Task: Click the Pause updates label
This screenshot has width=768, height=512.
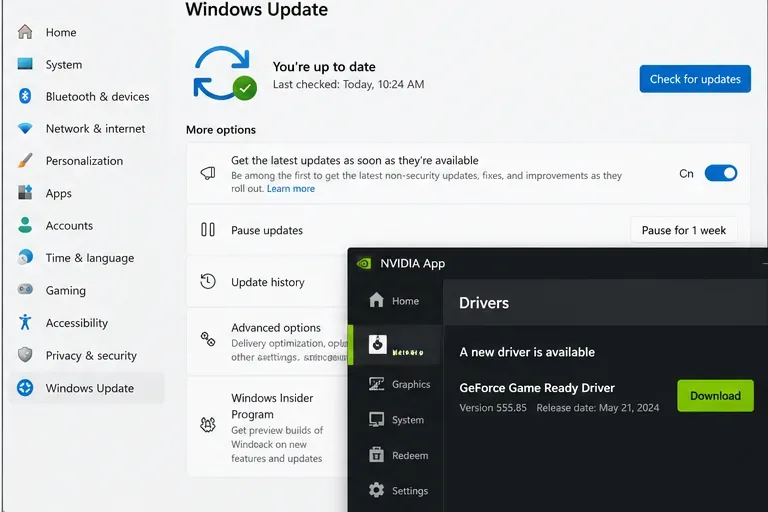Action: tap(267, 230)
